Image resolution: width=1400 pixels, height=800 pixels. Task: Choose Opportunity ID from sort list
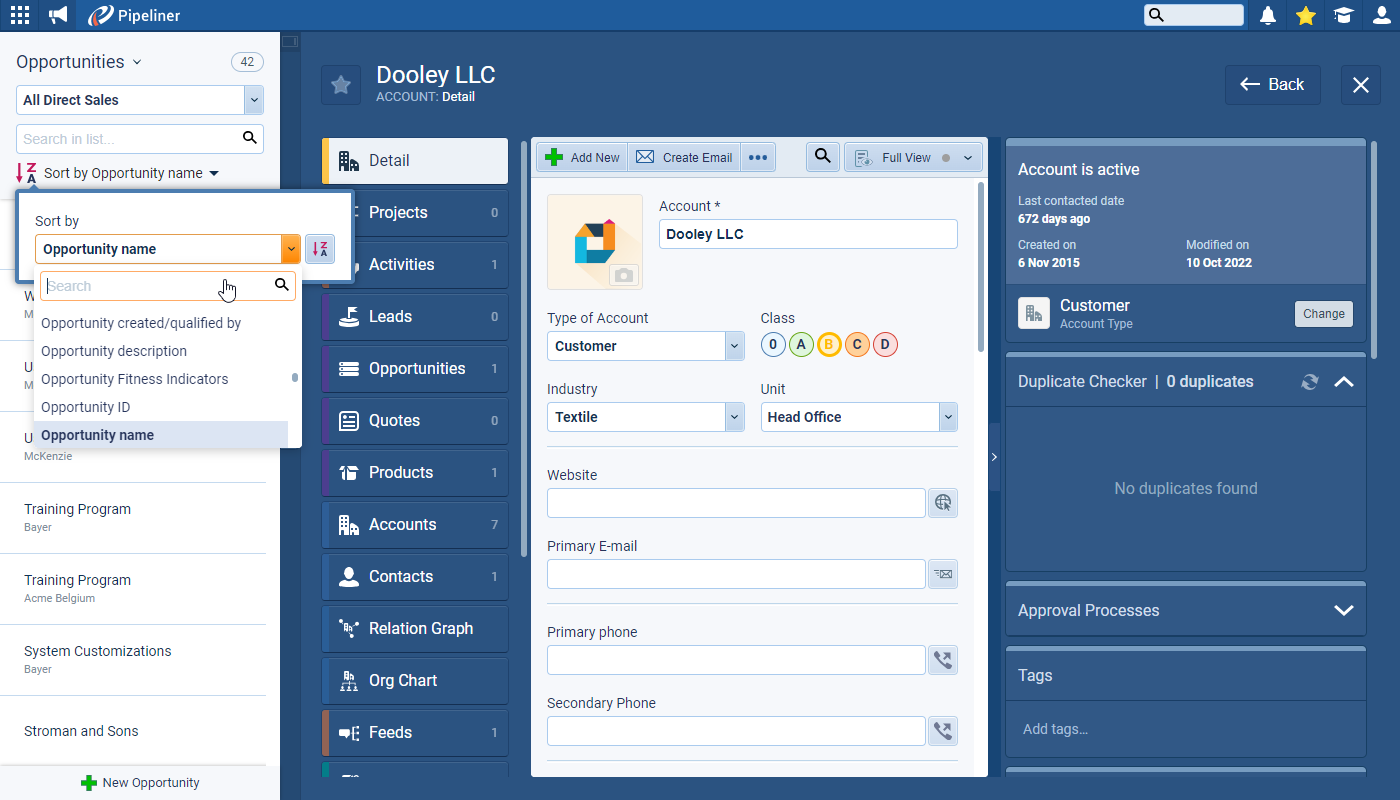[x=86, y=407]
